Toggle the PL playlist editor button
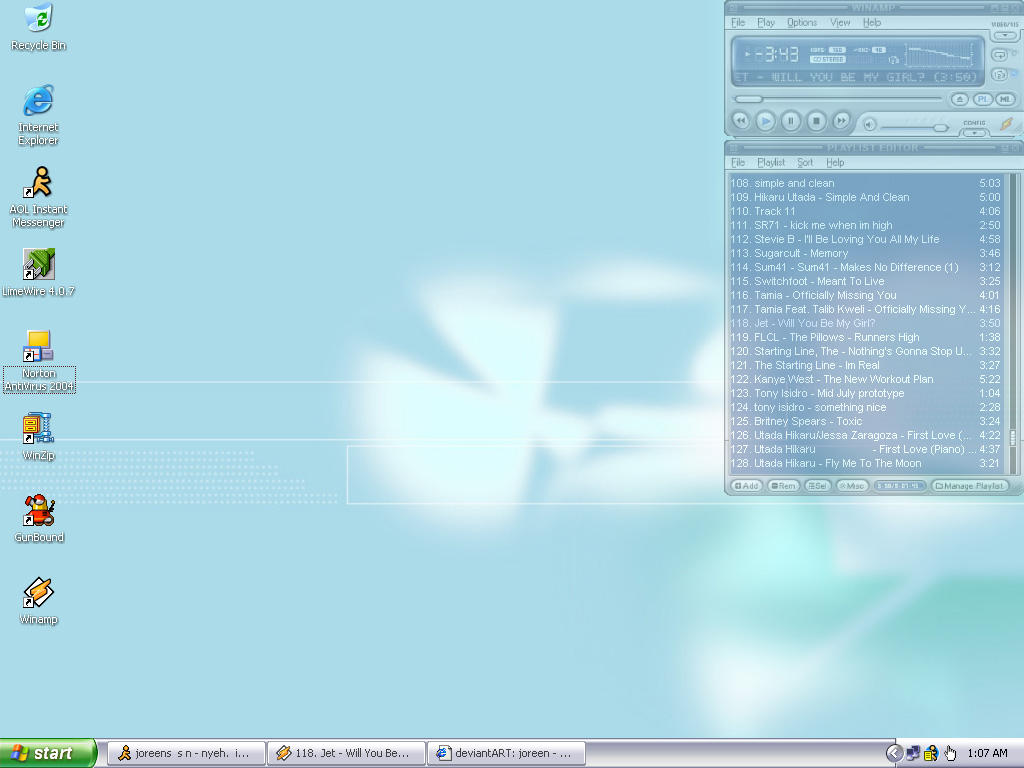Viewport: 1024px width, 768px height. pos(982,99)
